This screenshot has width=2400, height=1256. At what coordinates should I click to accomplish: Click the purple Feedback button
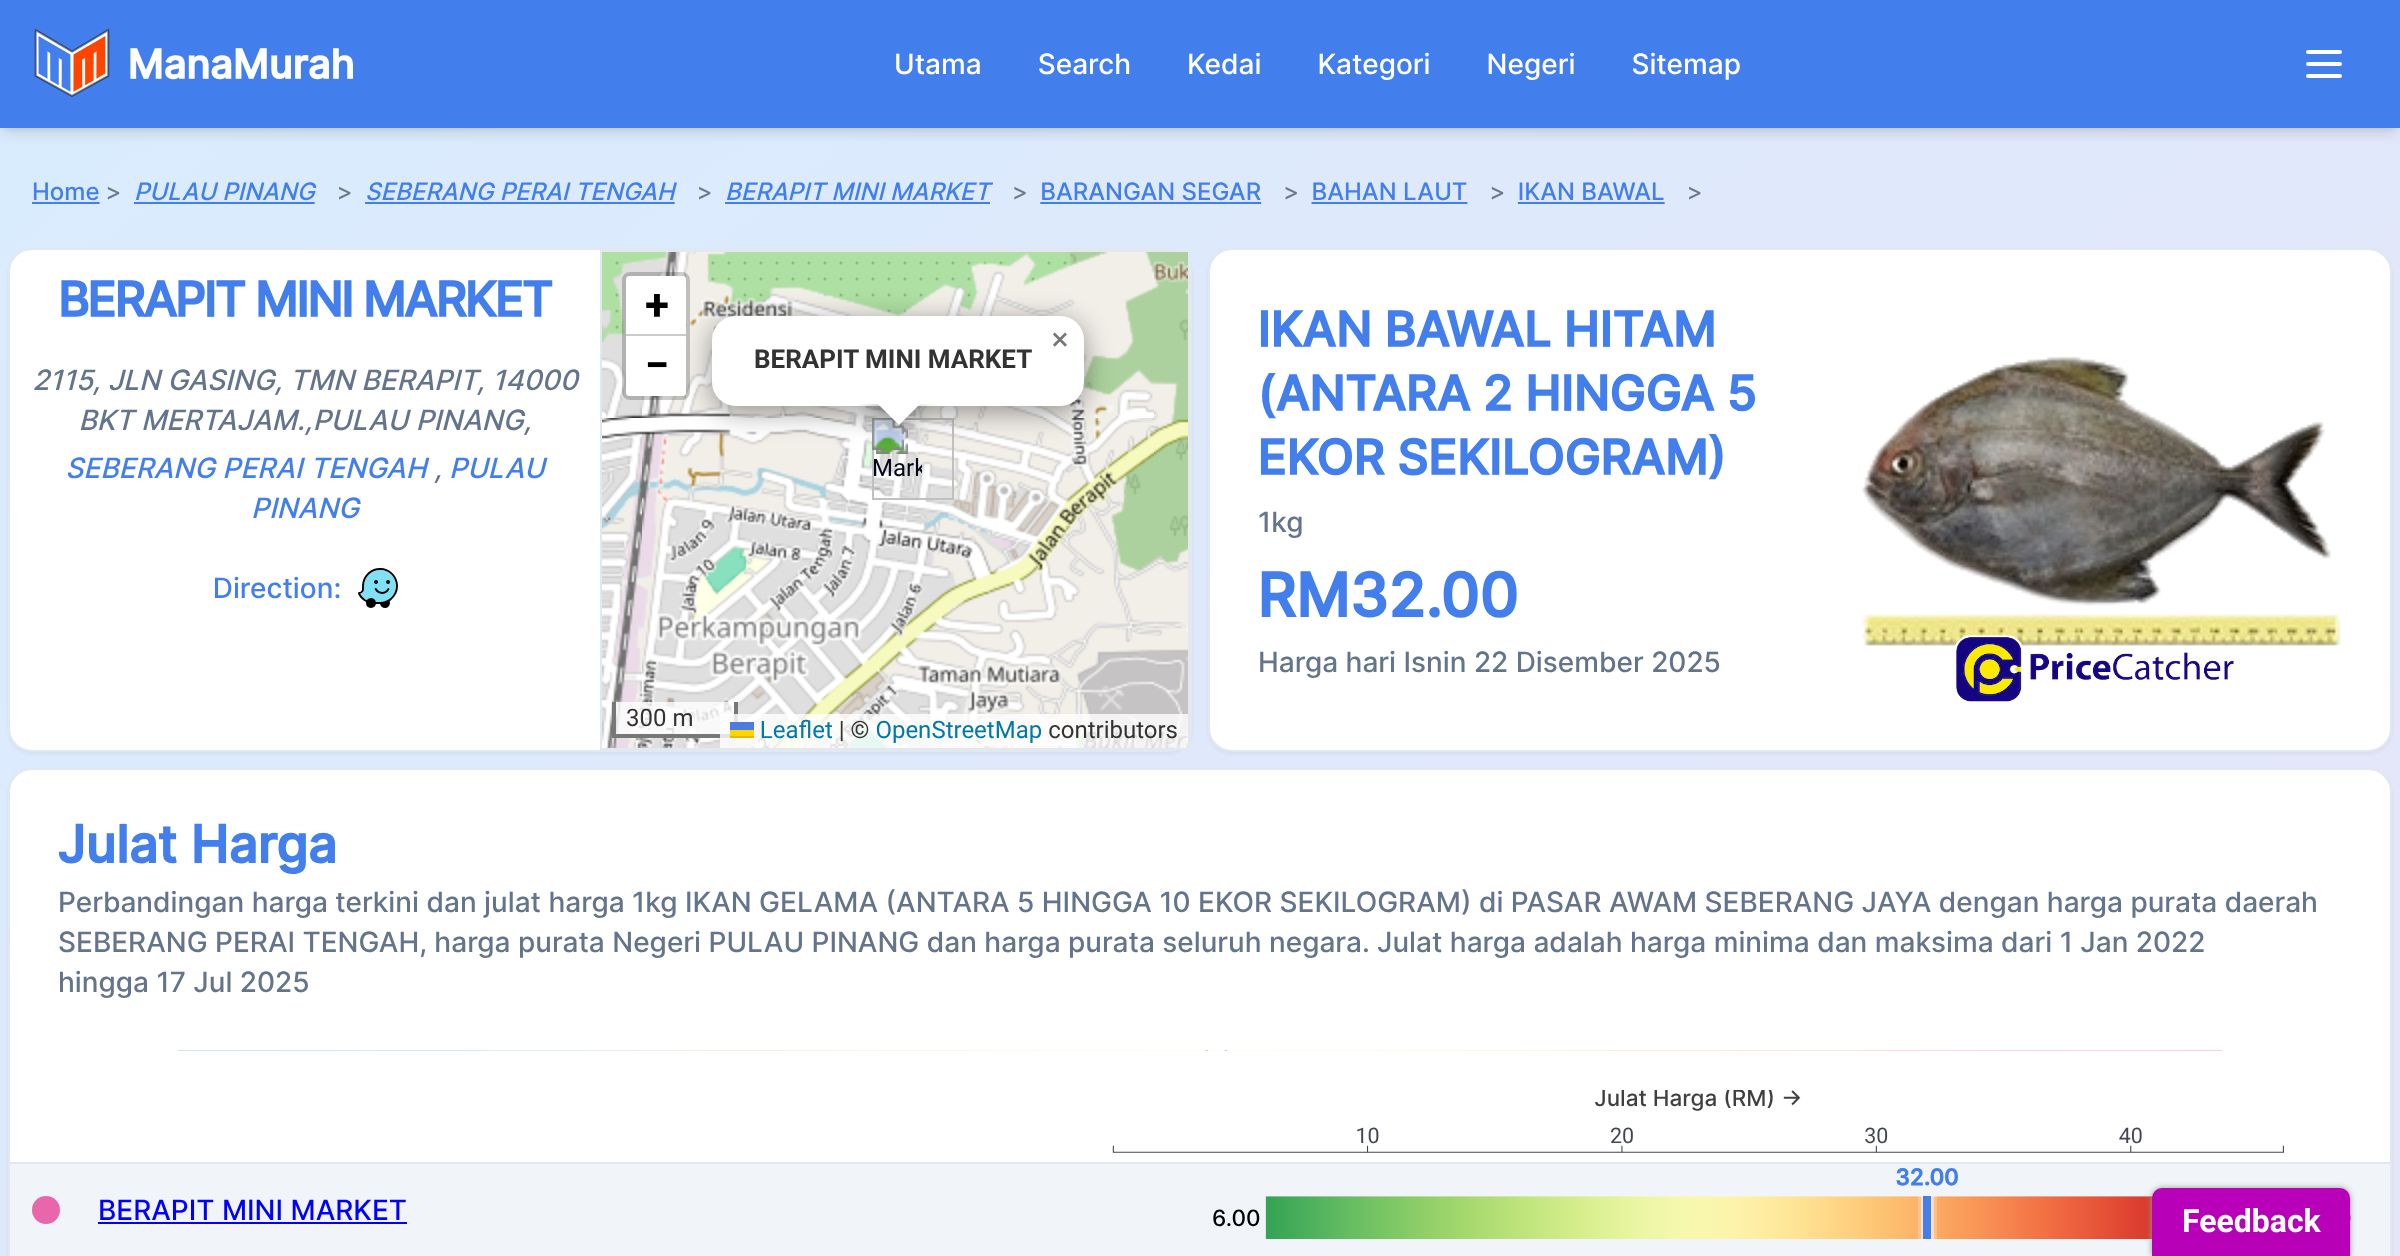tap(2250, 1220)
